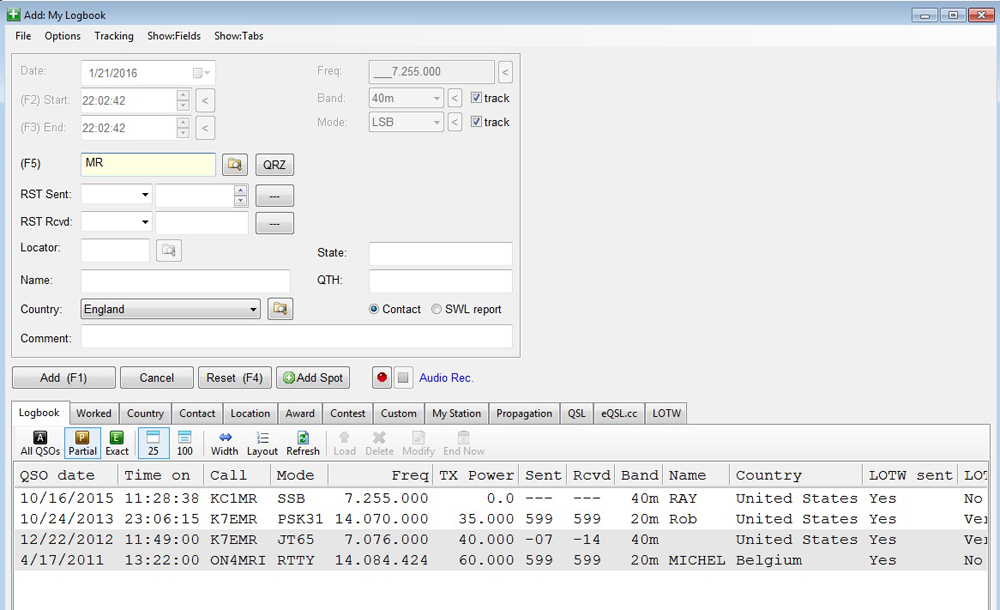Open the Show:Fields menu
Screen dimensions: 1000x610
pyautogui.click(x=174, y=36)
